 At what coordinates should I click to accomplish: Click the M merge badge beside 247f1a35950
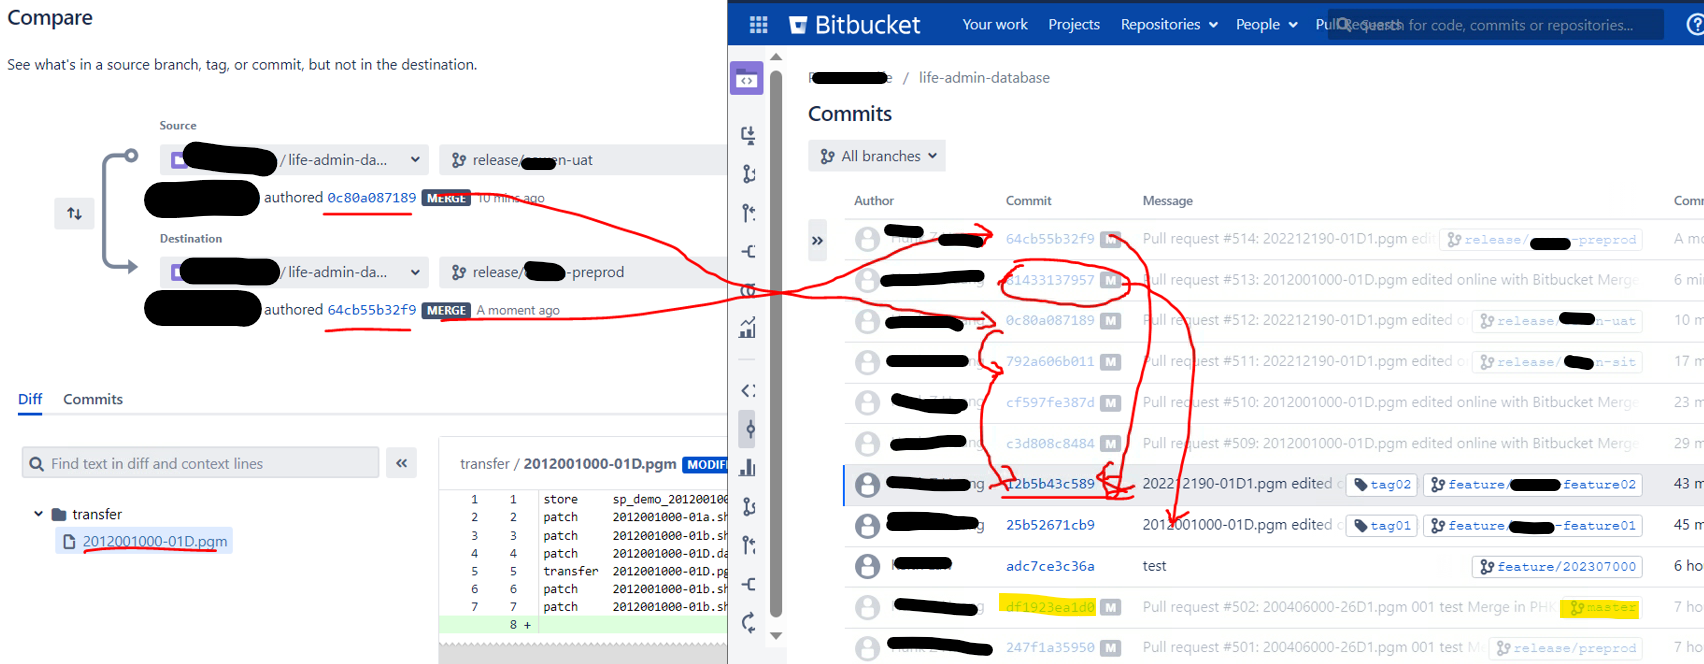click(1110, 648)
